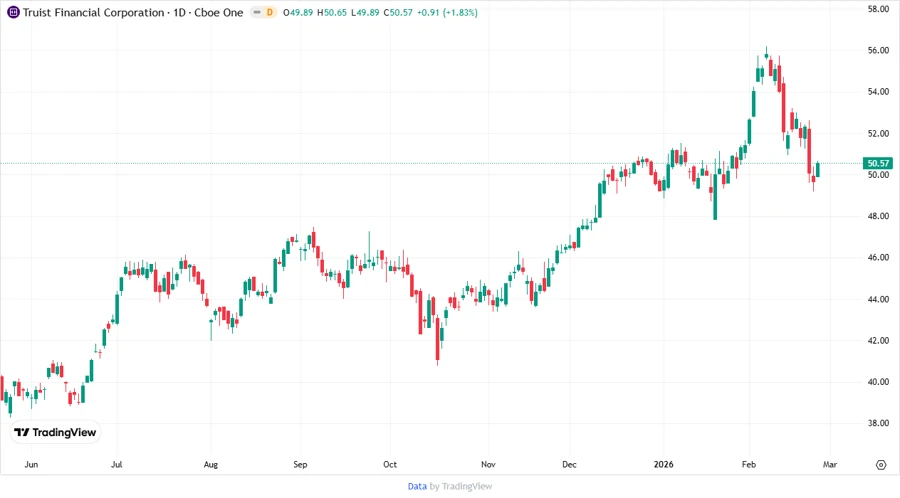Click the Feb label on time axis

(749, 465)
